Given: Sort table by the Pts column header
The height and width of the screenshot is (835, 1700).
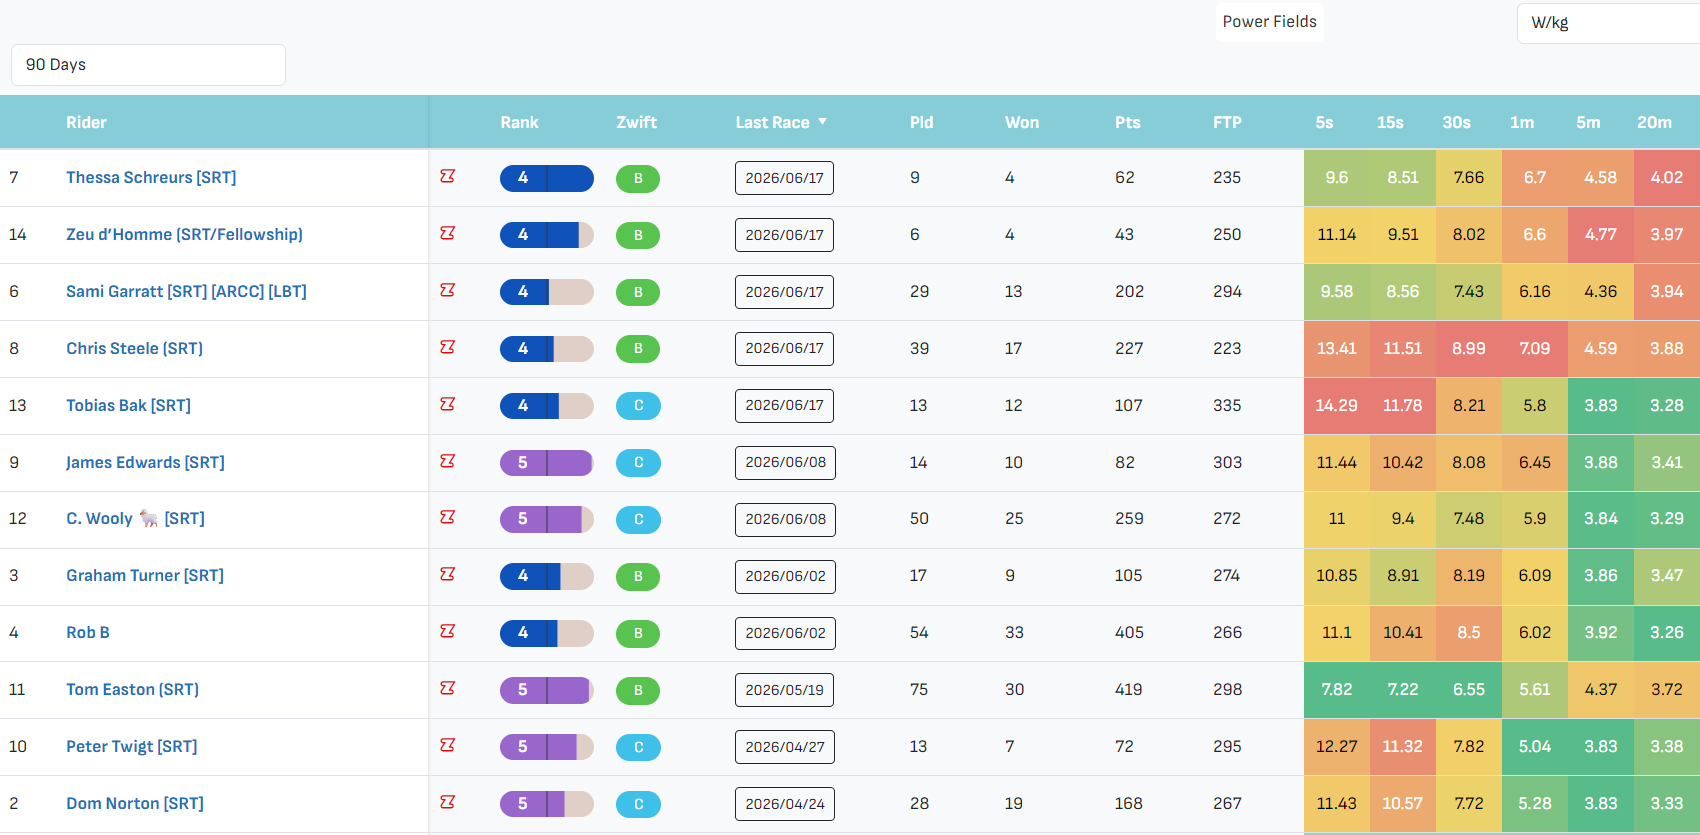Looking at the screenshot, I should click(x=1127, y=122).
